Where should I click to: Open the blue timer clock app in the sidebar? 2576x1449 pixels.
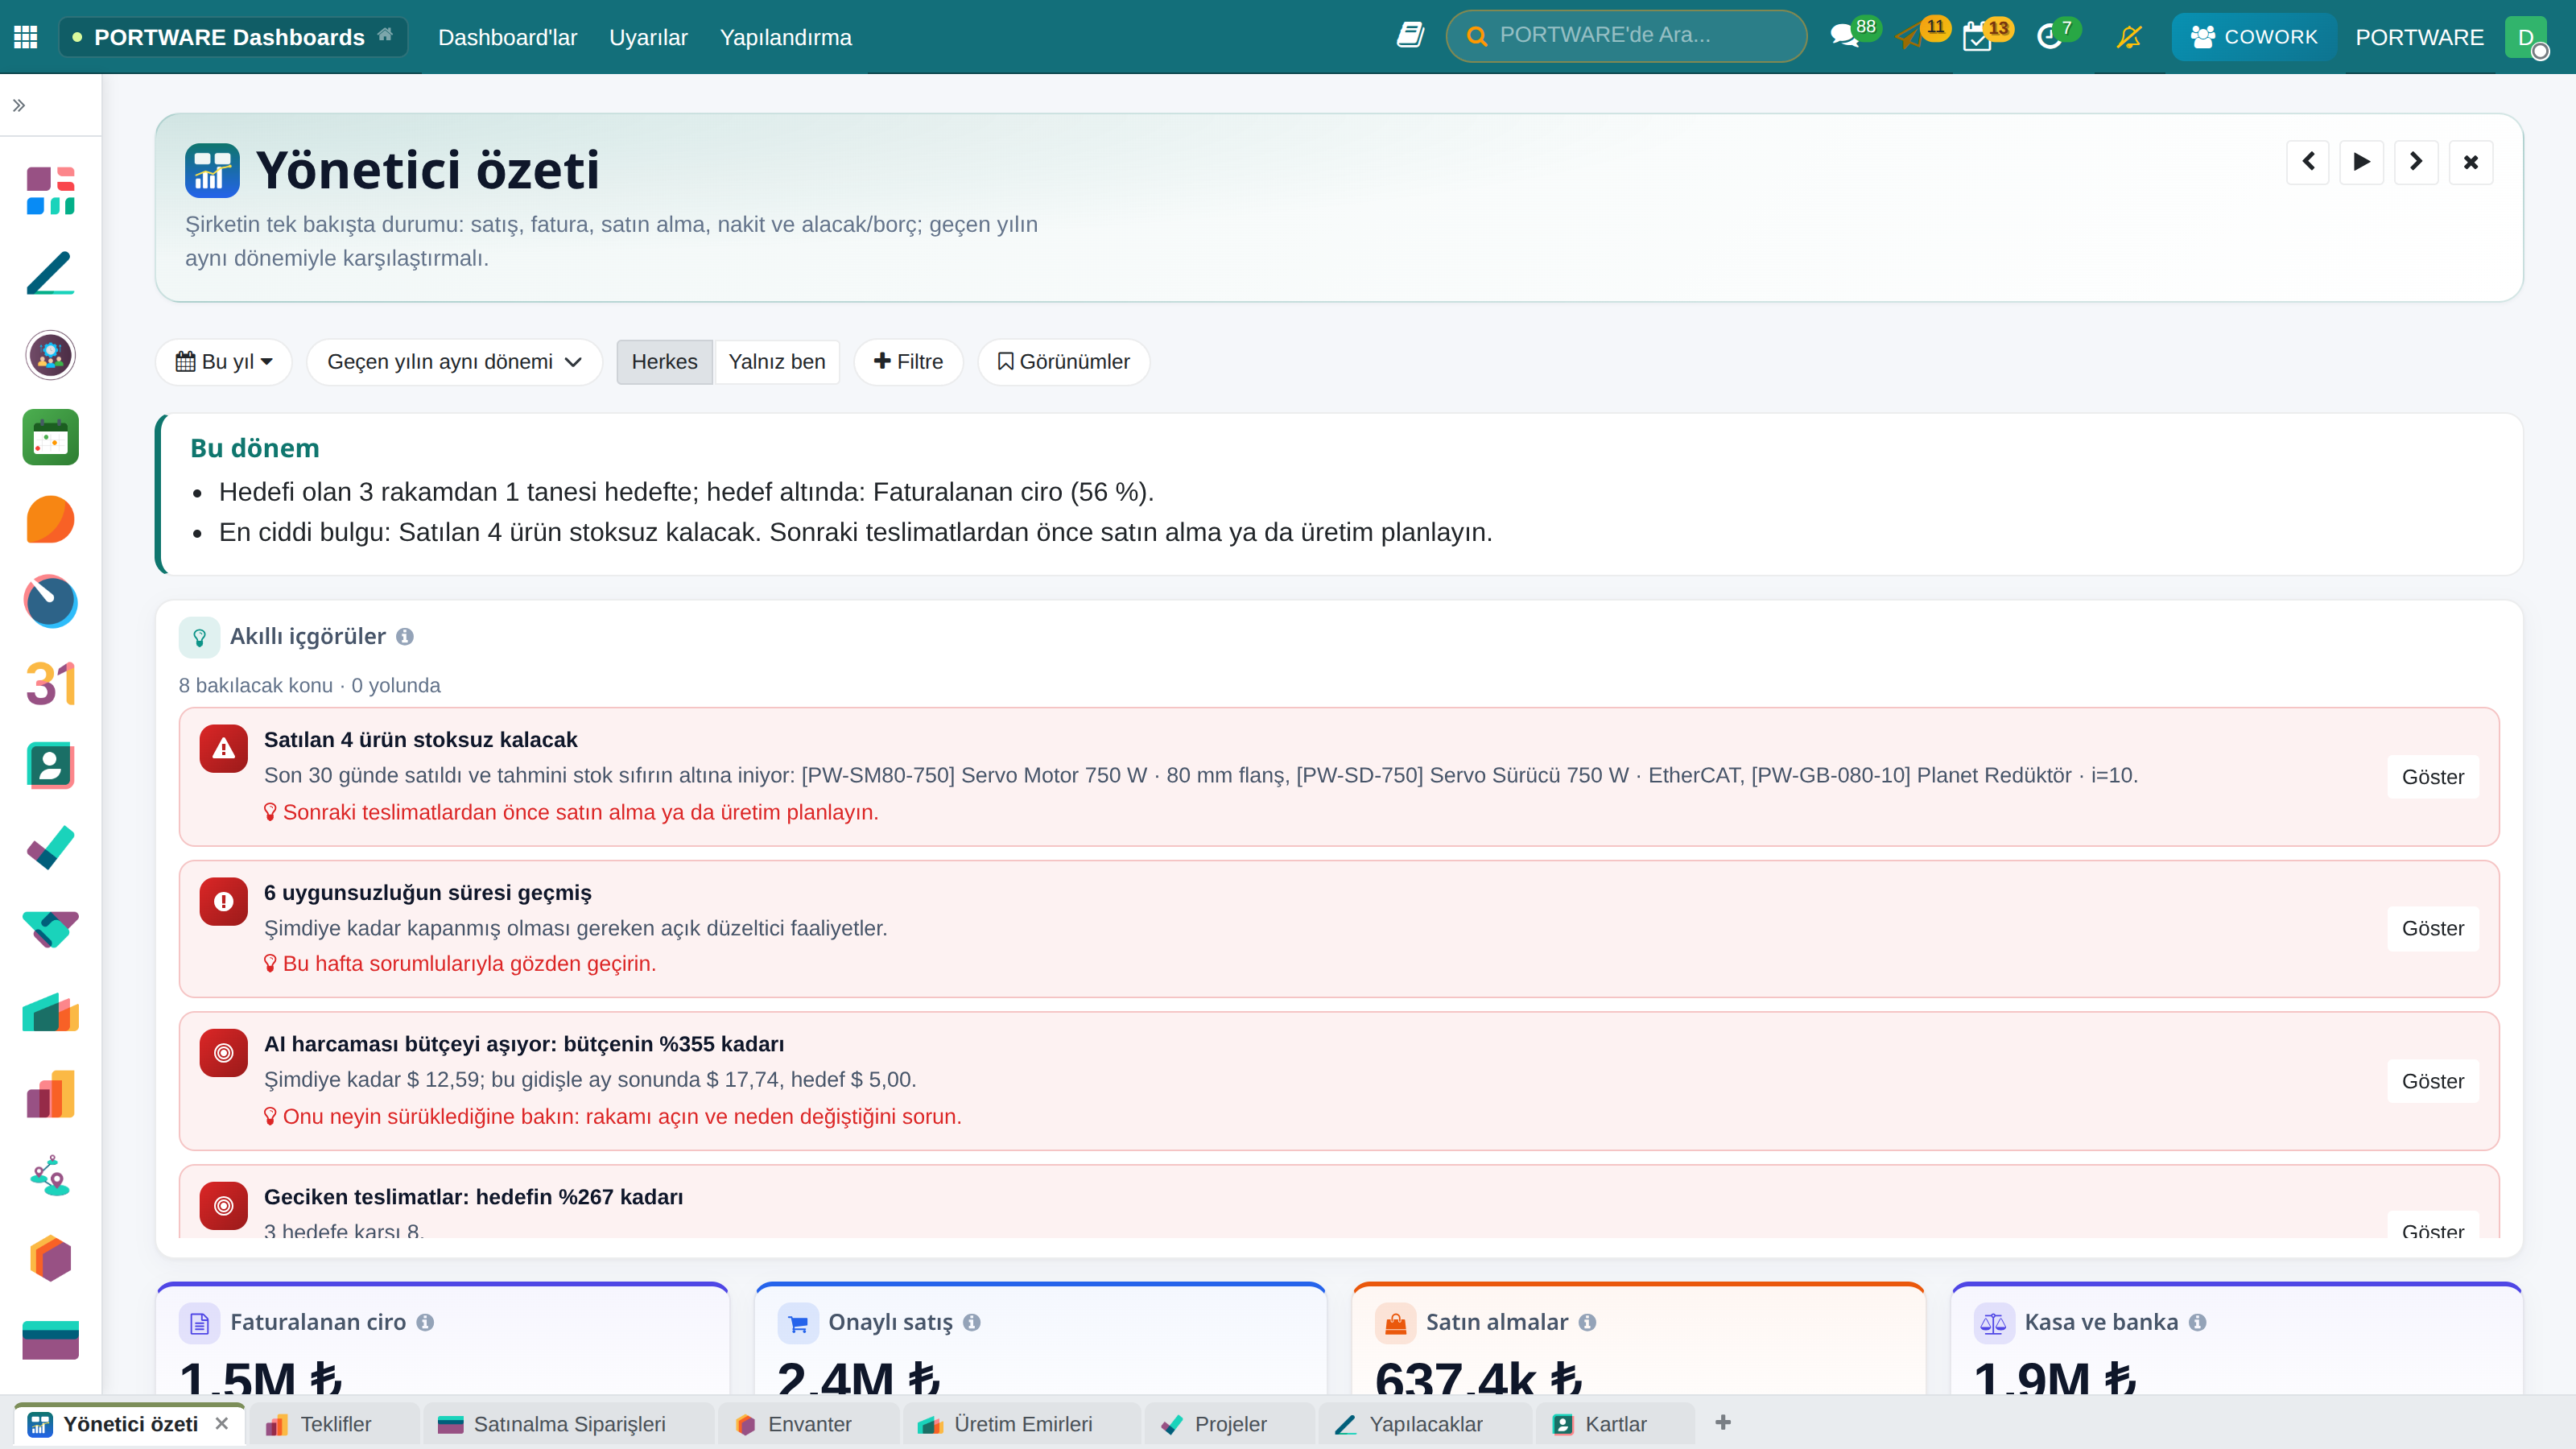click(50, 601)
